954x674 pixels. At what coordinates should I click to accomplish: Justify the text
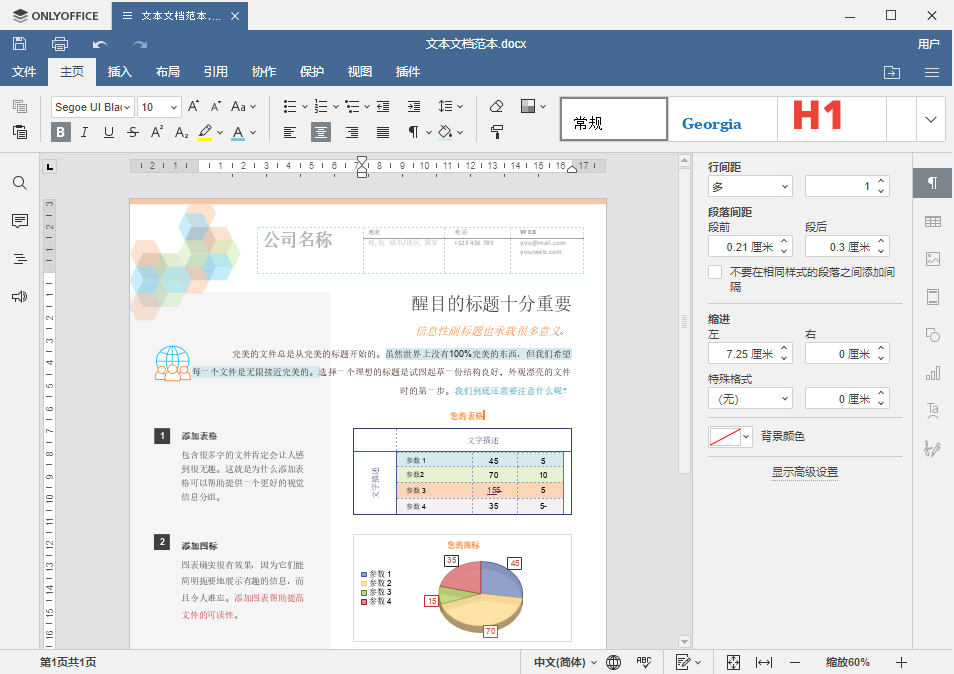coord(383,132)
